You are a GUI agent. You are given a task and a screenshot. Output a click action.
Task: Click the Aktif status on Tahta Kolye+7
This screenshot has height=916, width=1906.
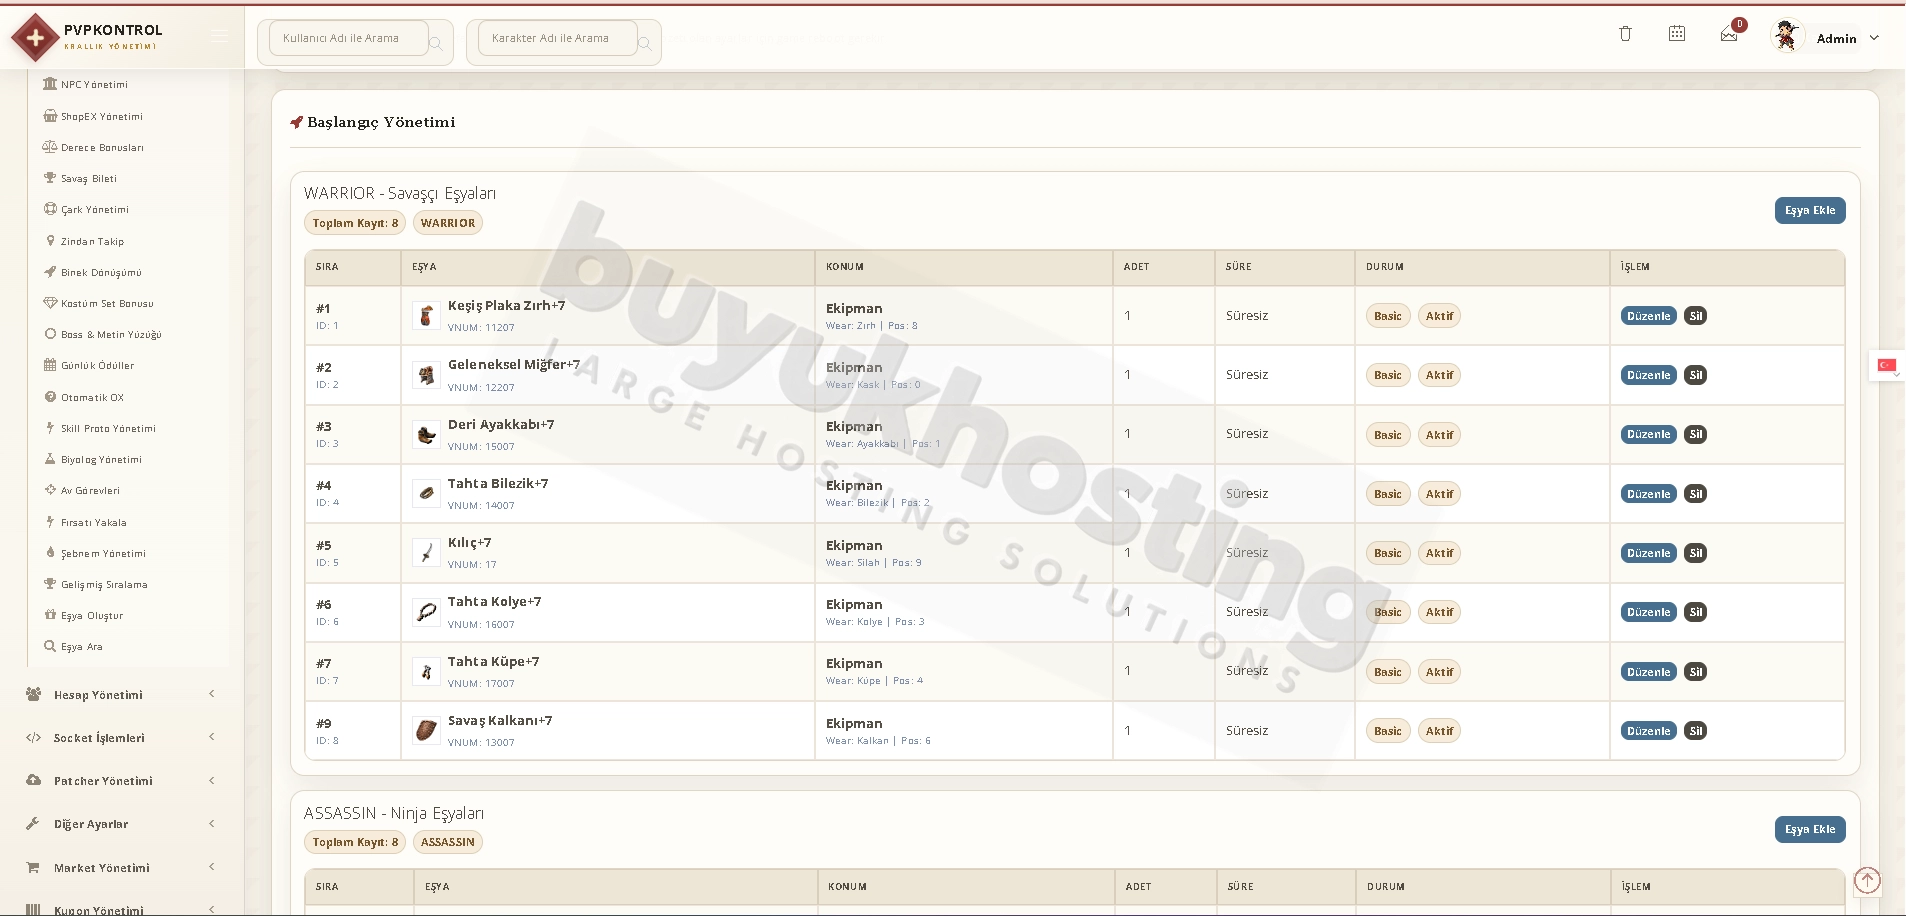[x=1439, y=612]
